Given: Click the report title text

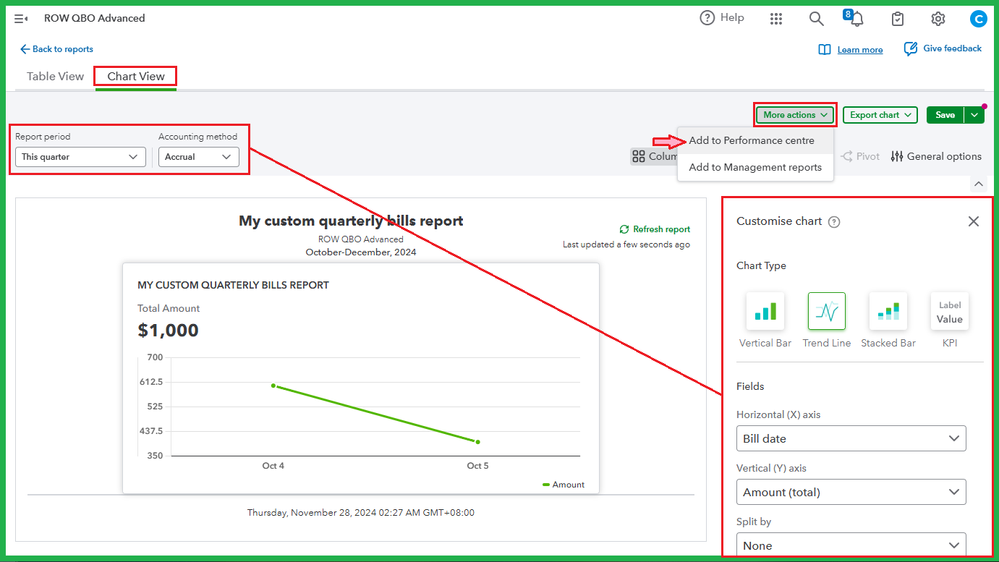Looking at the screenshot, I should click(351, 221).
